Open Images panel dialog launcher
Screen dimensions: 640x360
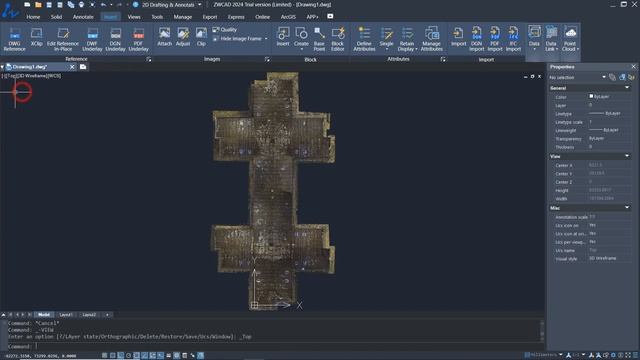[267, 59]
